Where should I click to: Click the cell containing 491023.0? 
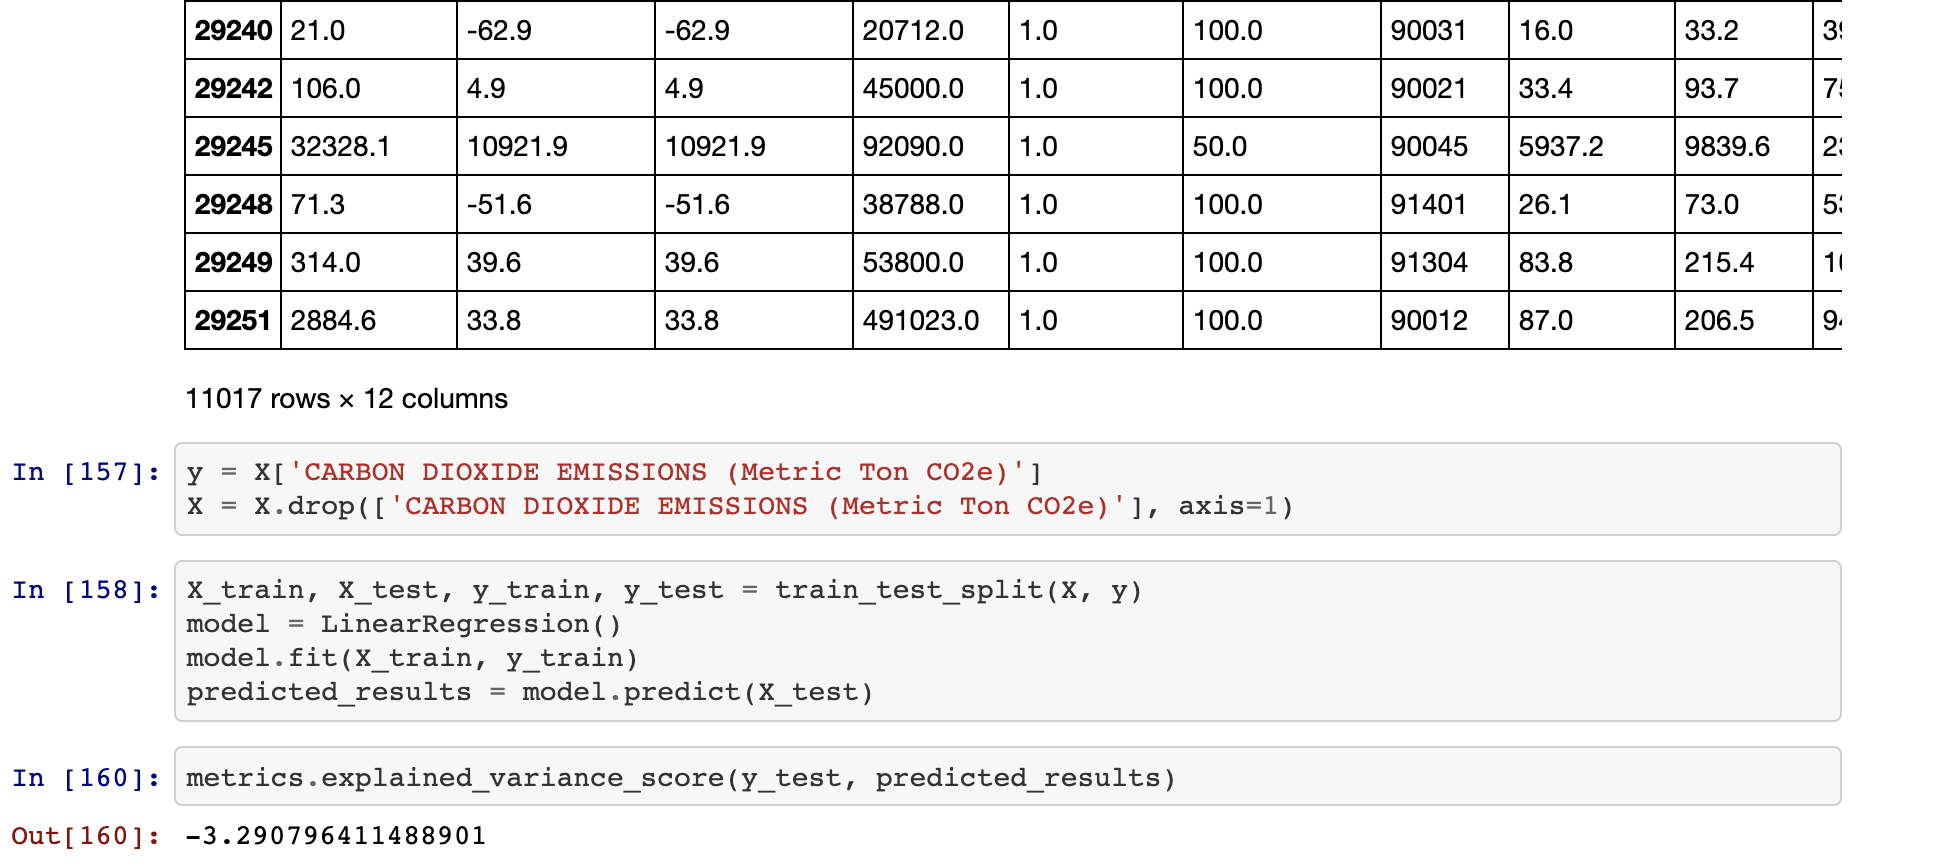(931, 320)
